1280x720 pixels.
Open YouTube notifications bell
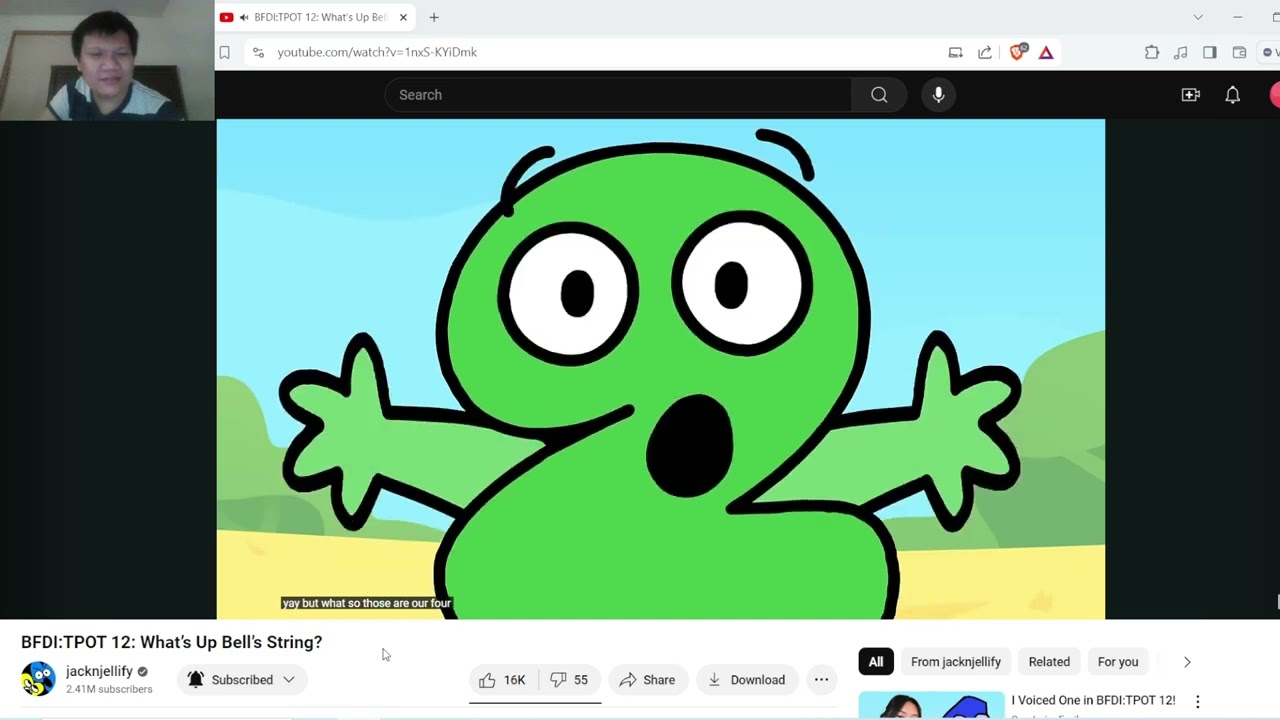pos(1233,95)
